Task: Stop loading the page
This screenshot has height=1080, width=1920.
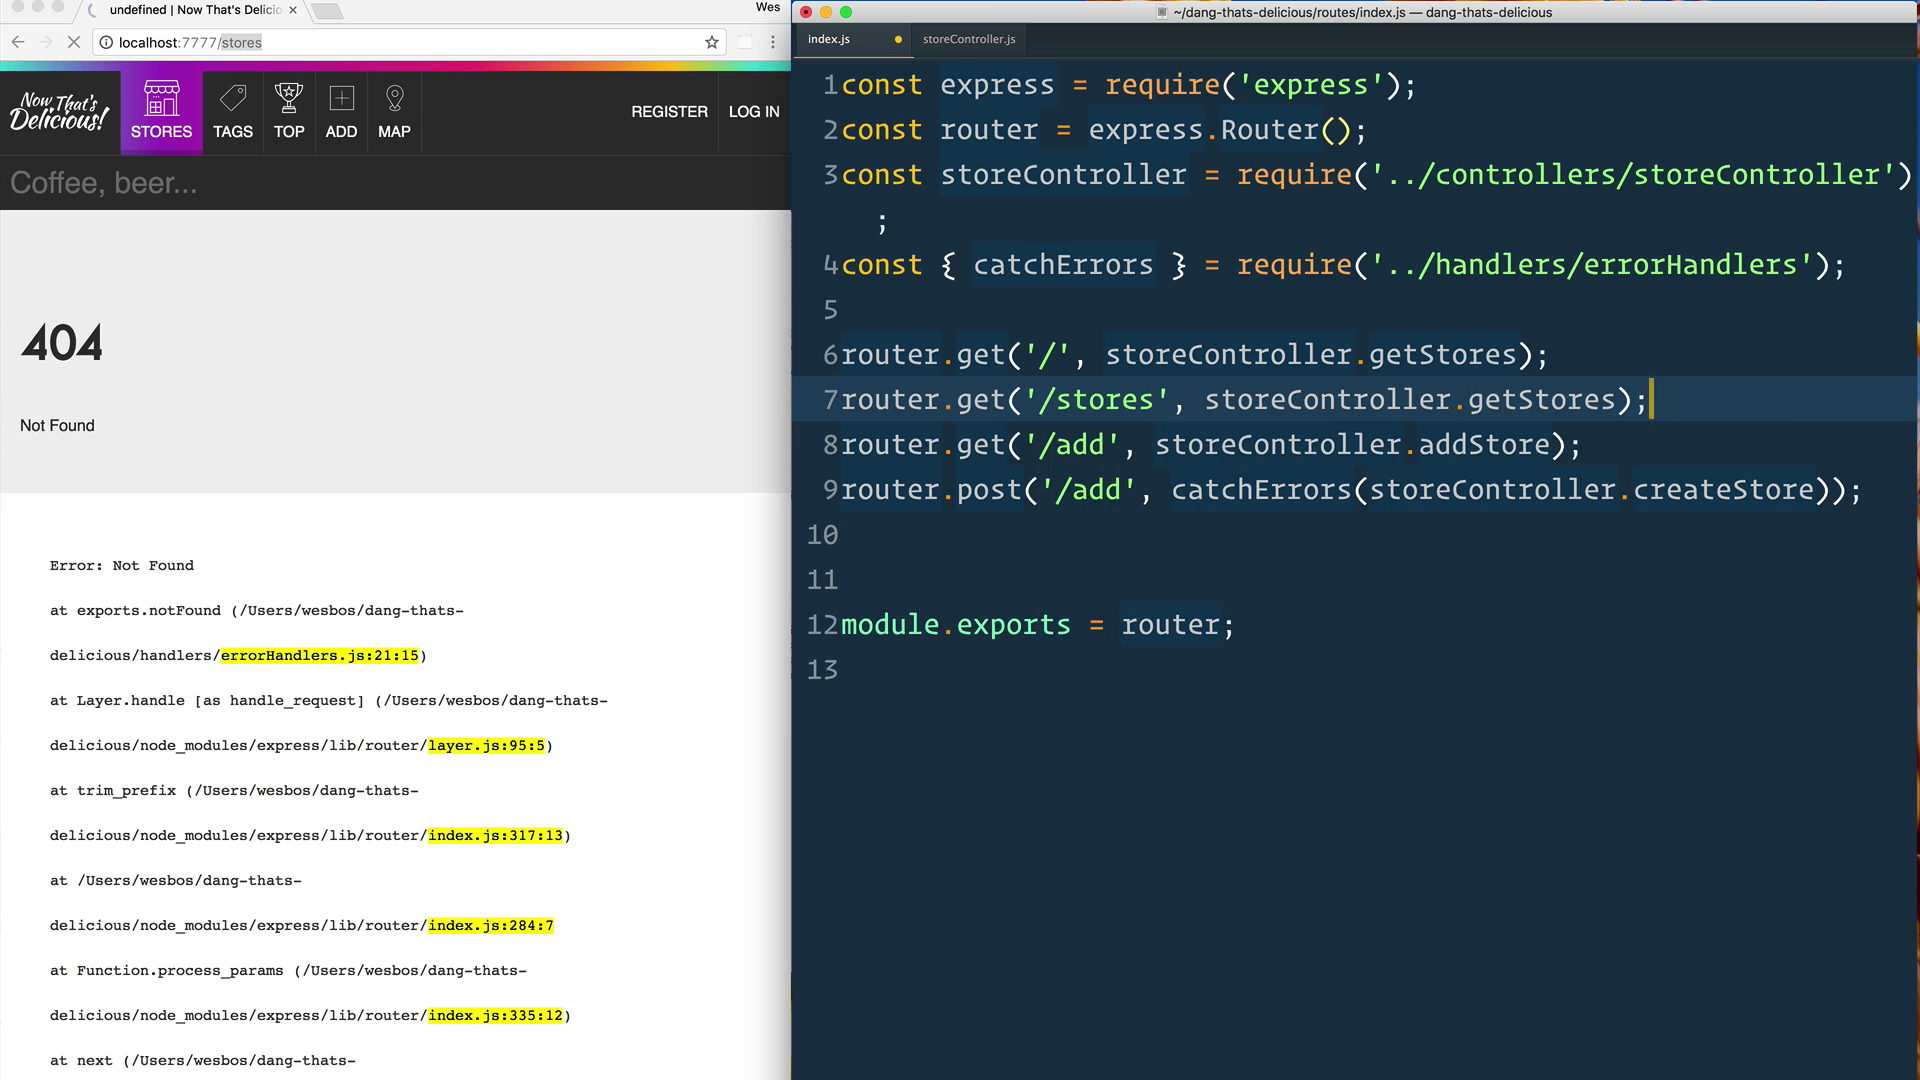Action: click(x=74, y=42)
